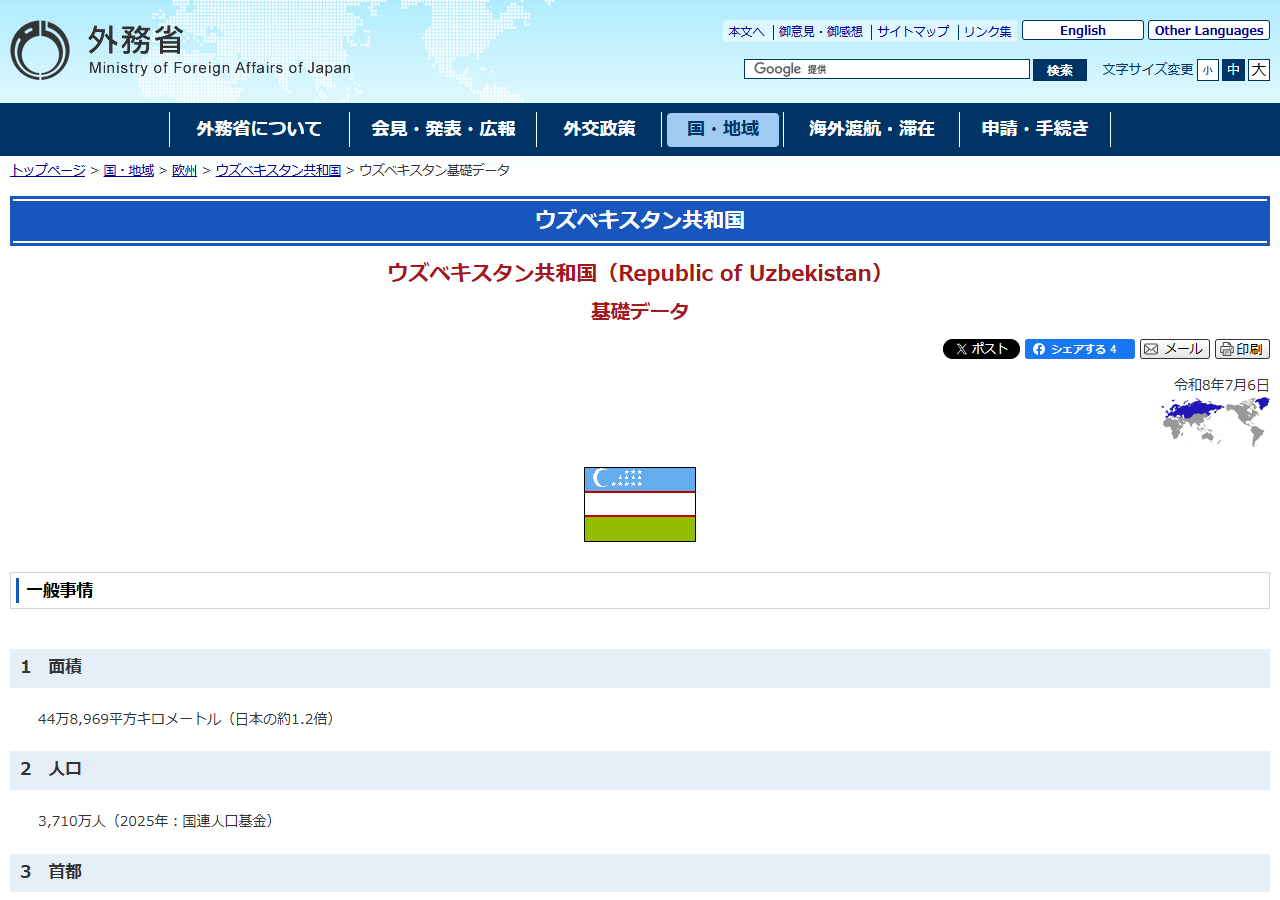Click the 2 人口 heading
The height and width of the screenshot is (900, 1280).
[640, 770]
